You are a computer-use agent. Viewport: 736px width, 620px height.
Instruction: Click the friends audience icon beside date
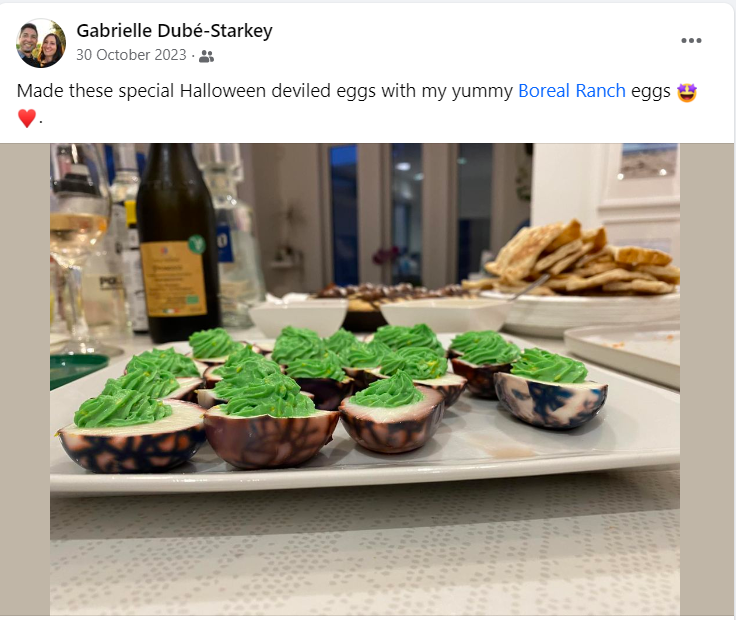point(207,56)
